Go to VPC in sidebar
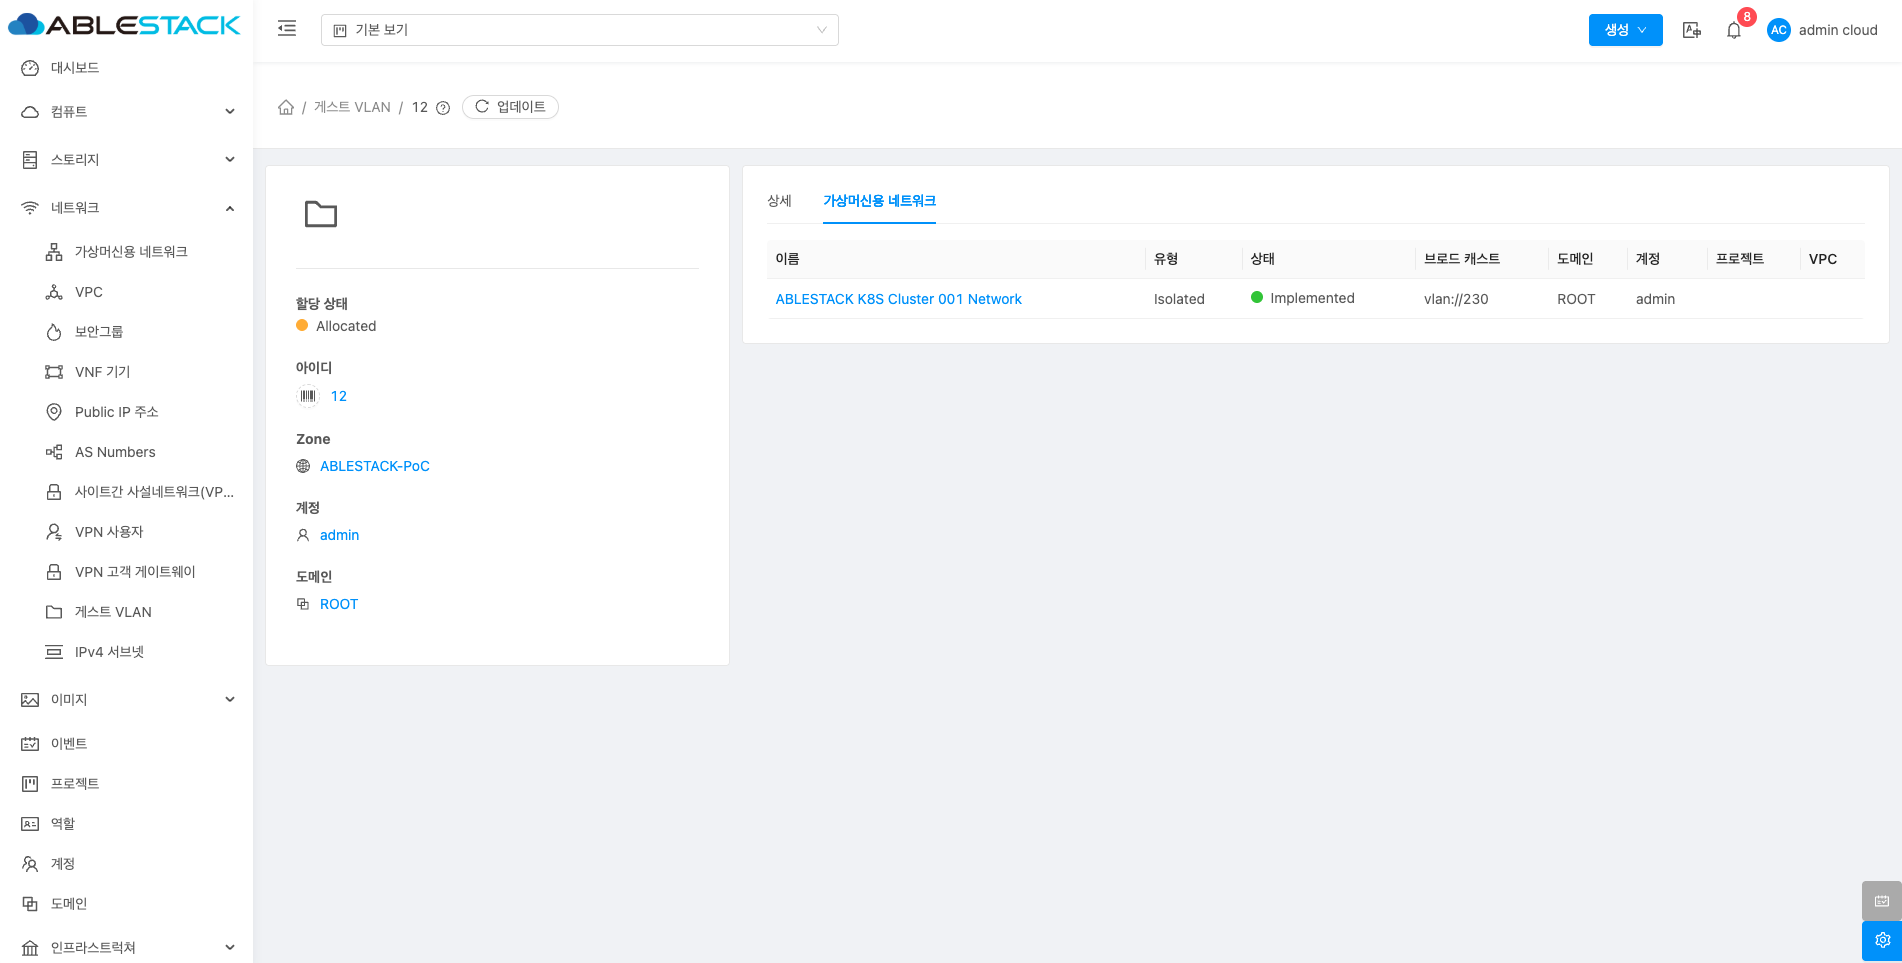Viewport: 1902px width, 963px height. pyautogui.click(x=126, y=292)
